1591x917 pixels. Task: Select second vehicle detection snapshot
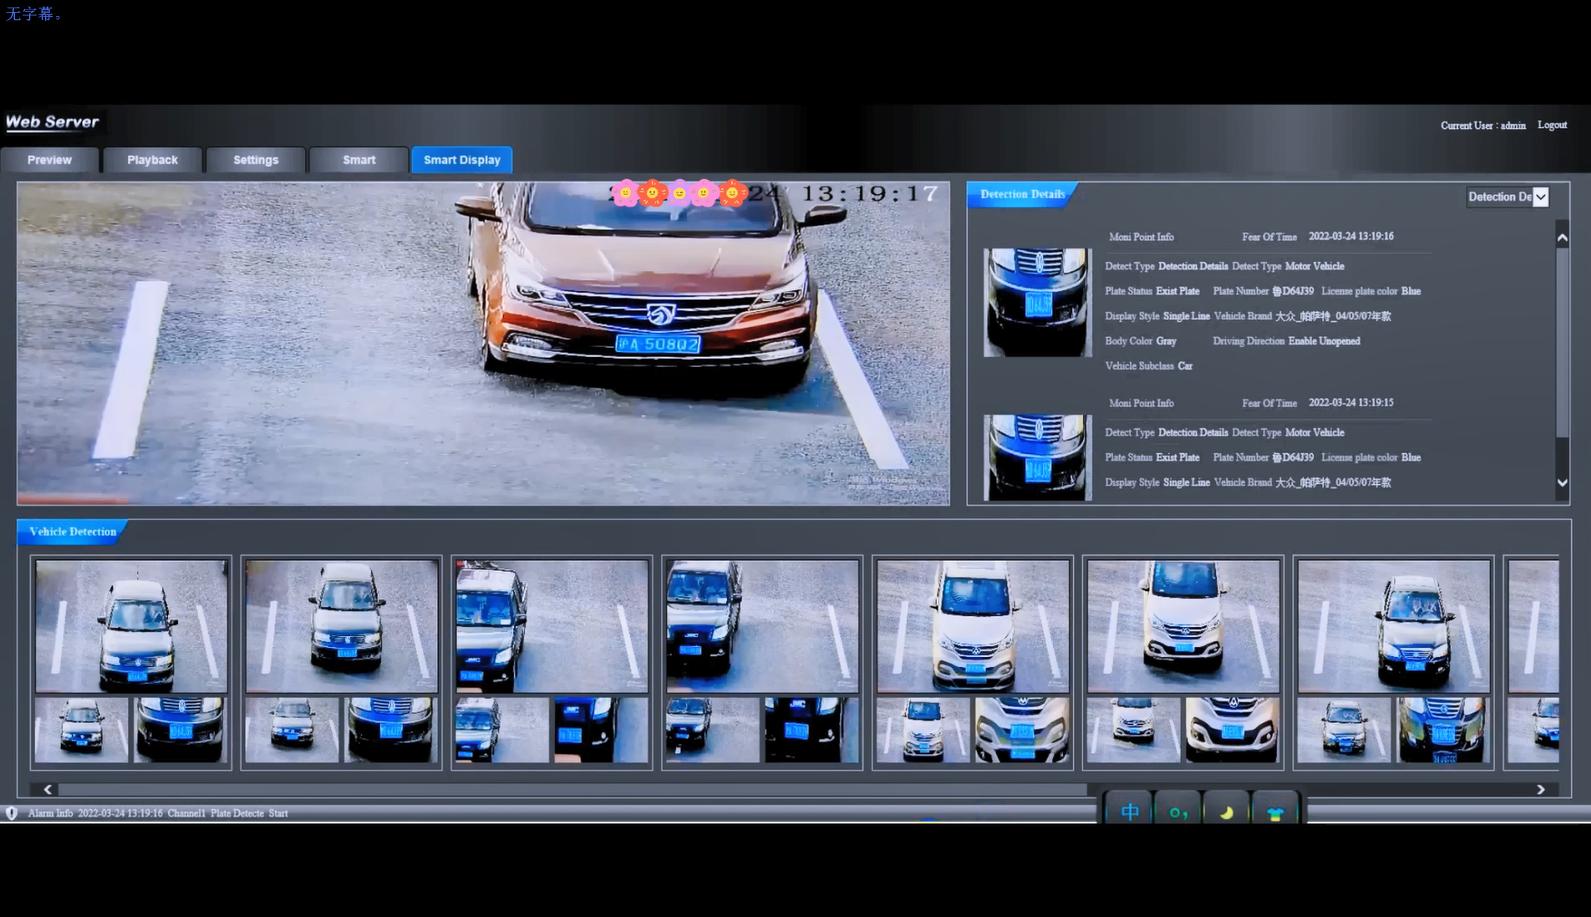341,626
